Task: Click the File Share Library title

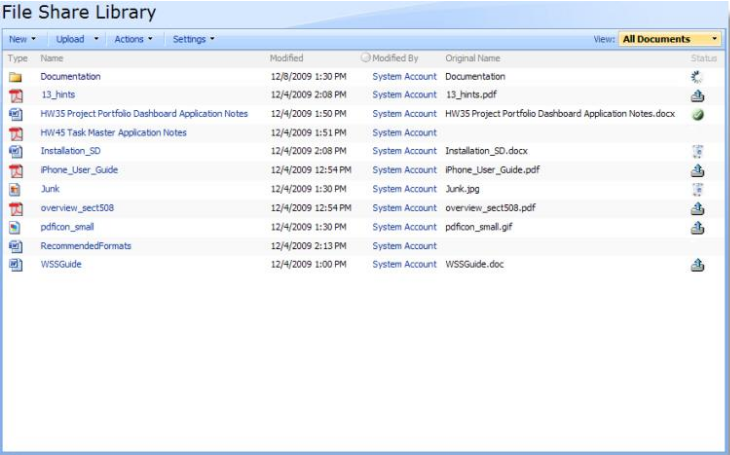Action: coord(79,12)
